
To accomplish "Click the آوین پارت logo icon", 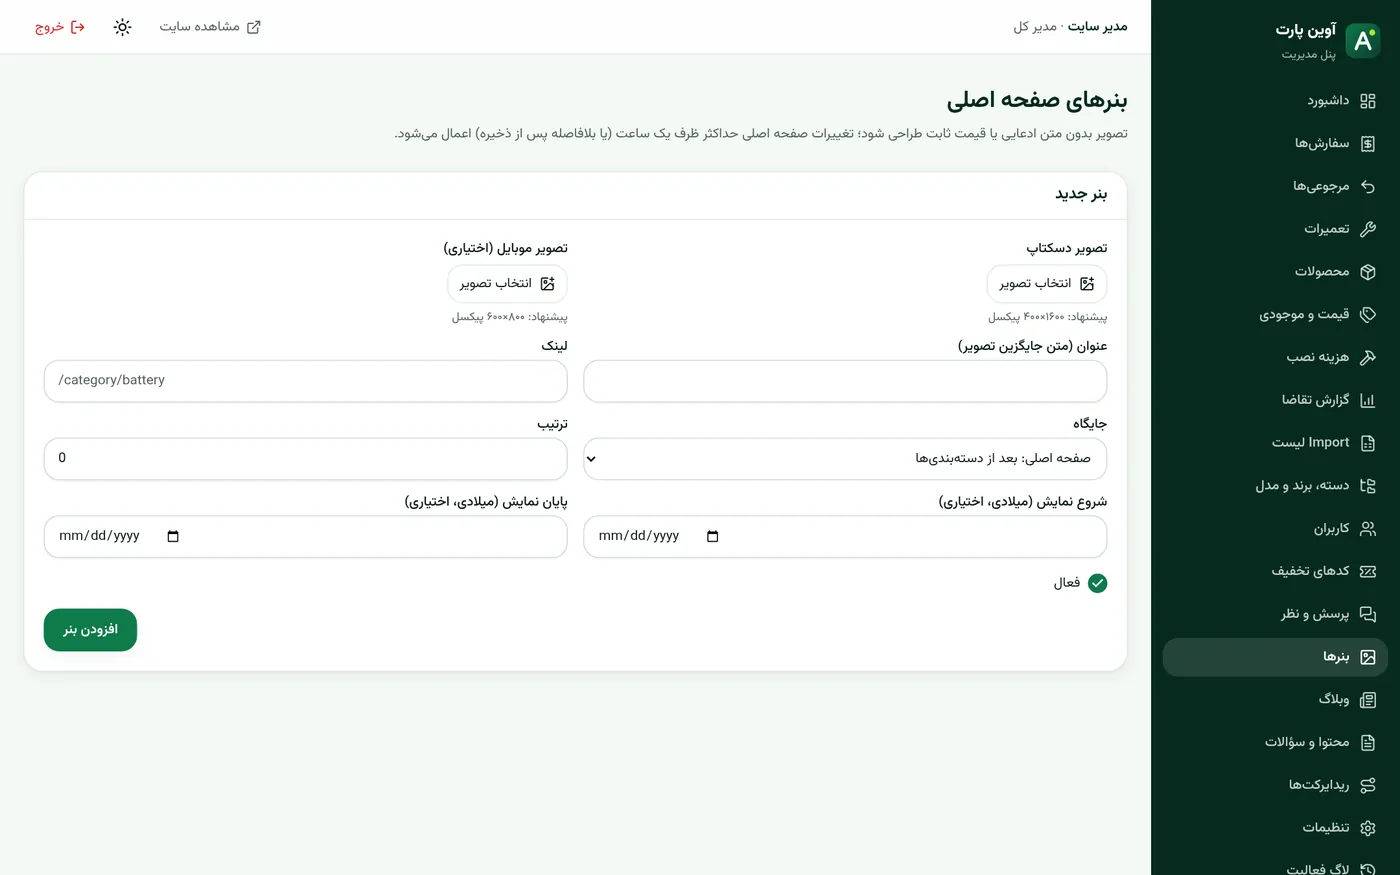I will [1363, 40].
